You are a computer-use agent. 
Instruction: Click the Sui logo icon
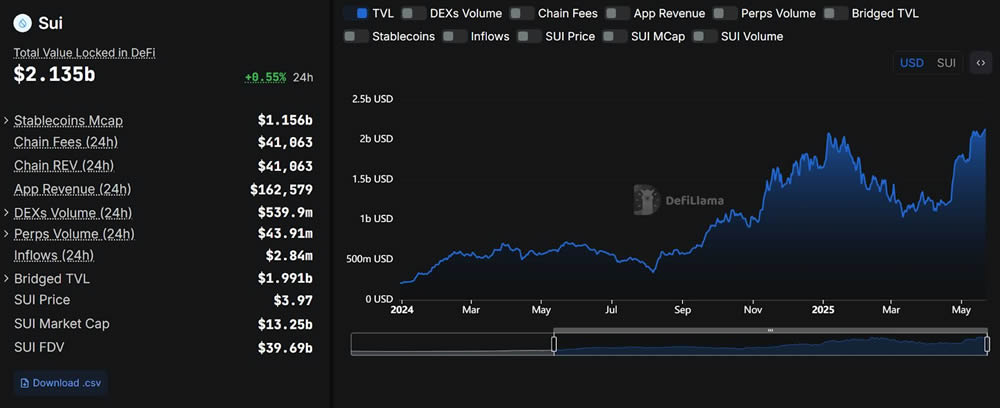[x=24, y=23]
